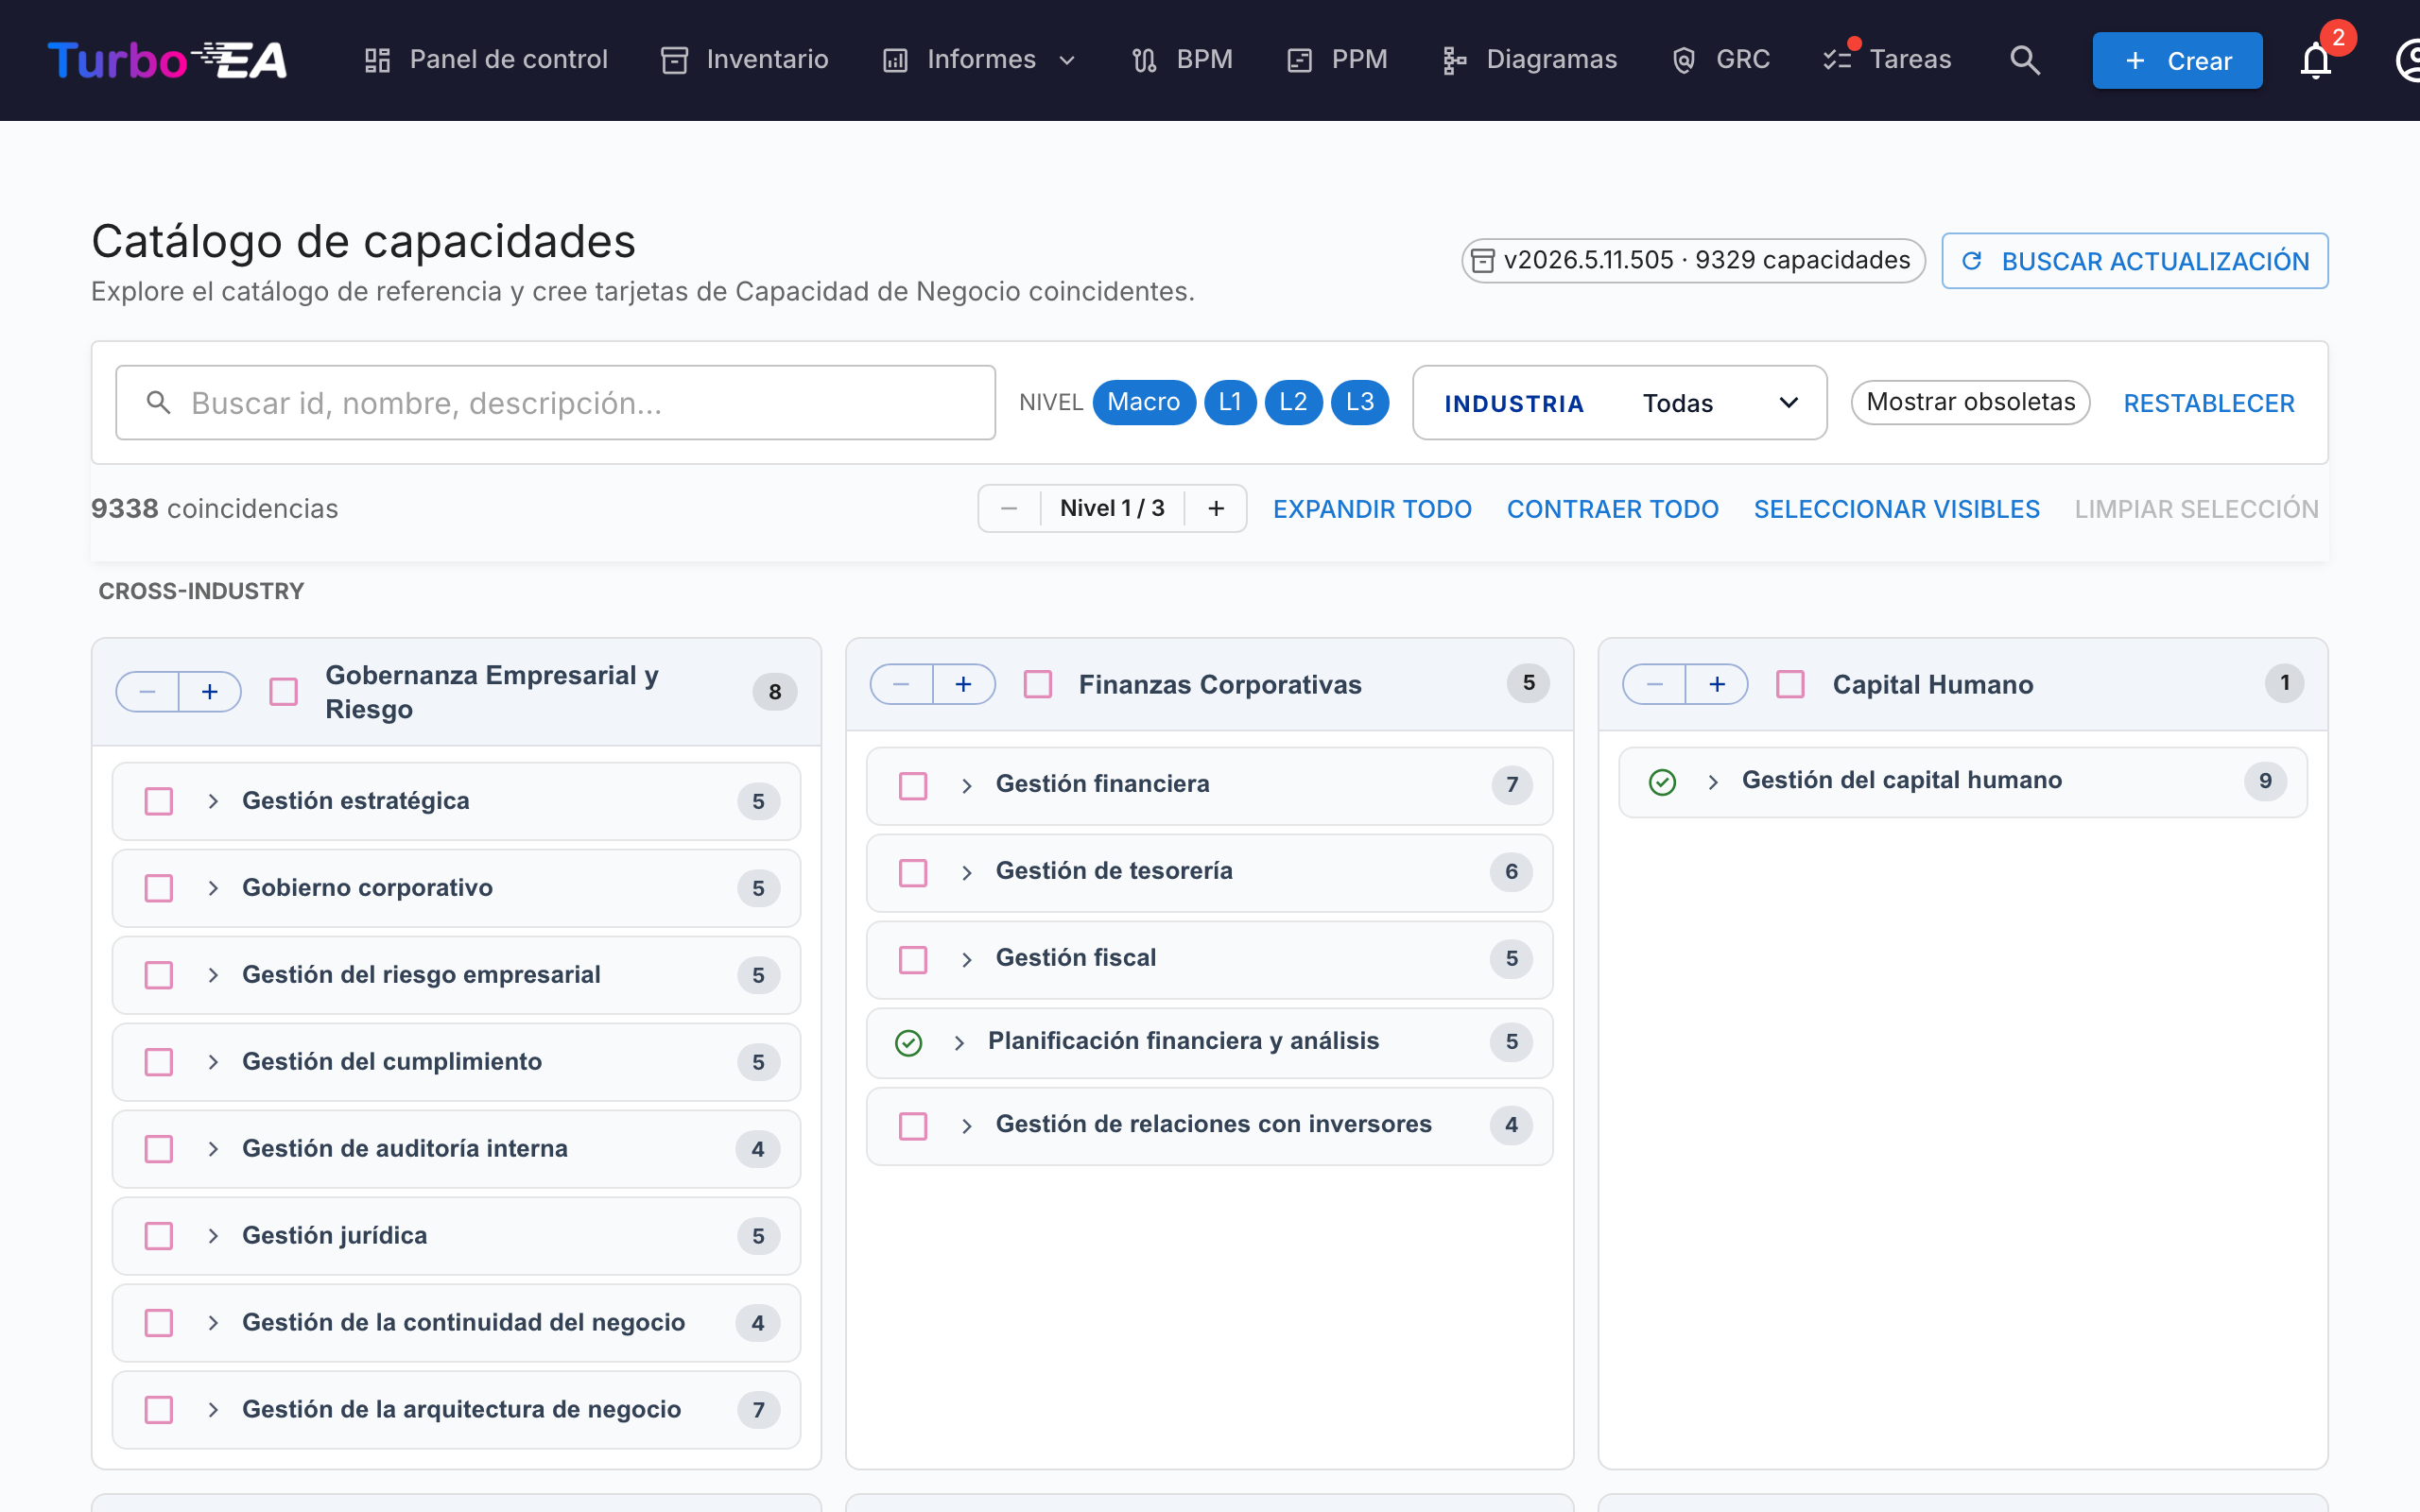The width and height of the screenshot is (2420, 1512).
Task: Collapse a level in Finanzas Corporativas
Action: click(x=901, y=684)
